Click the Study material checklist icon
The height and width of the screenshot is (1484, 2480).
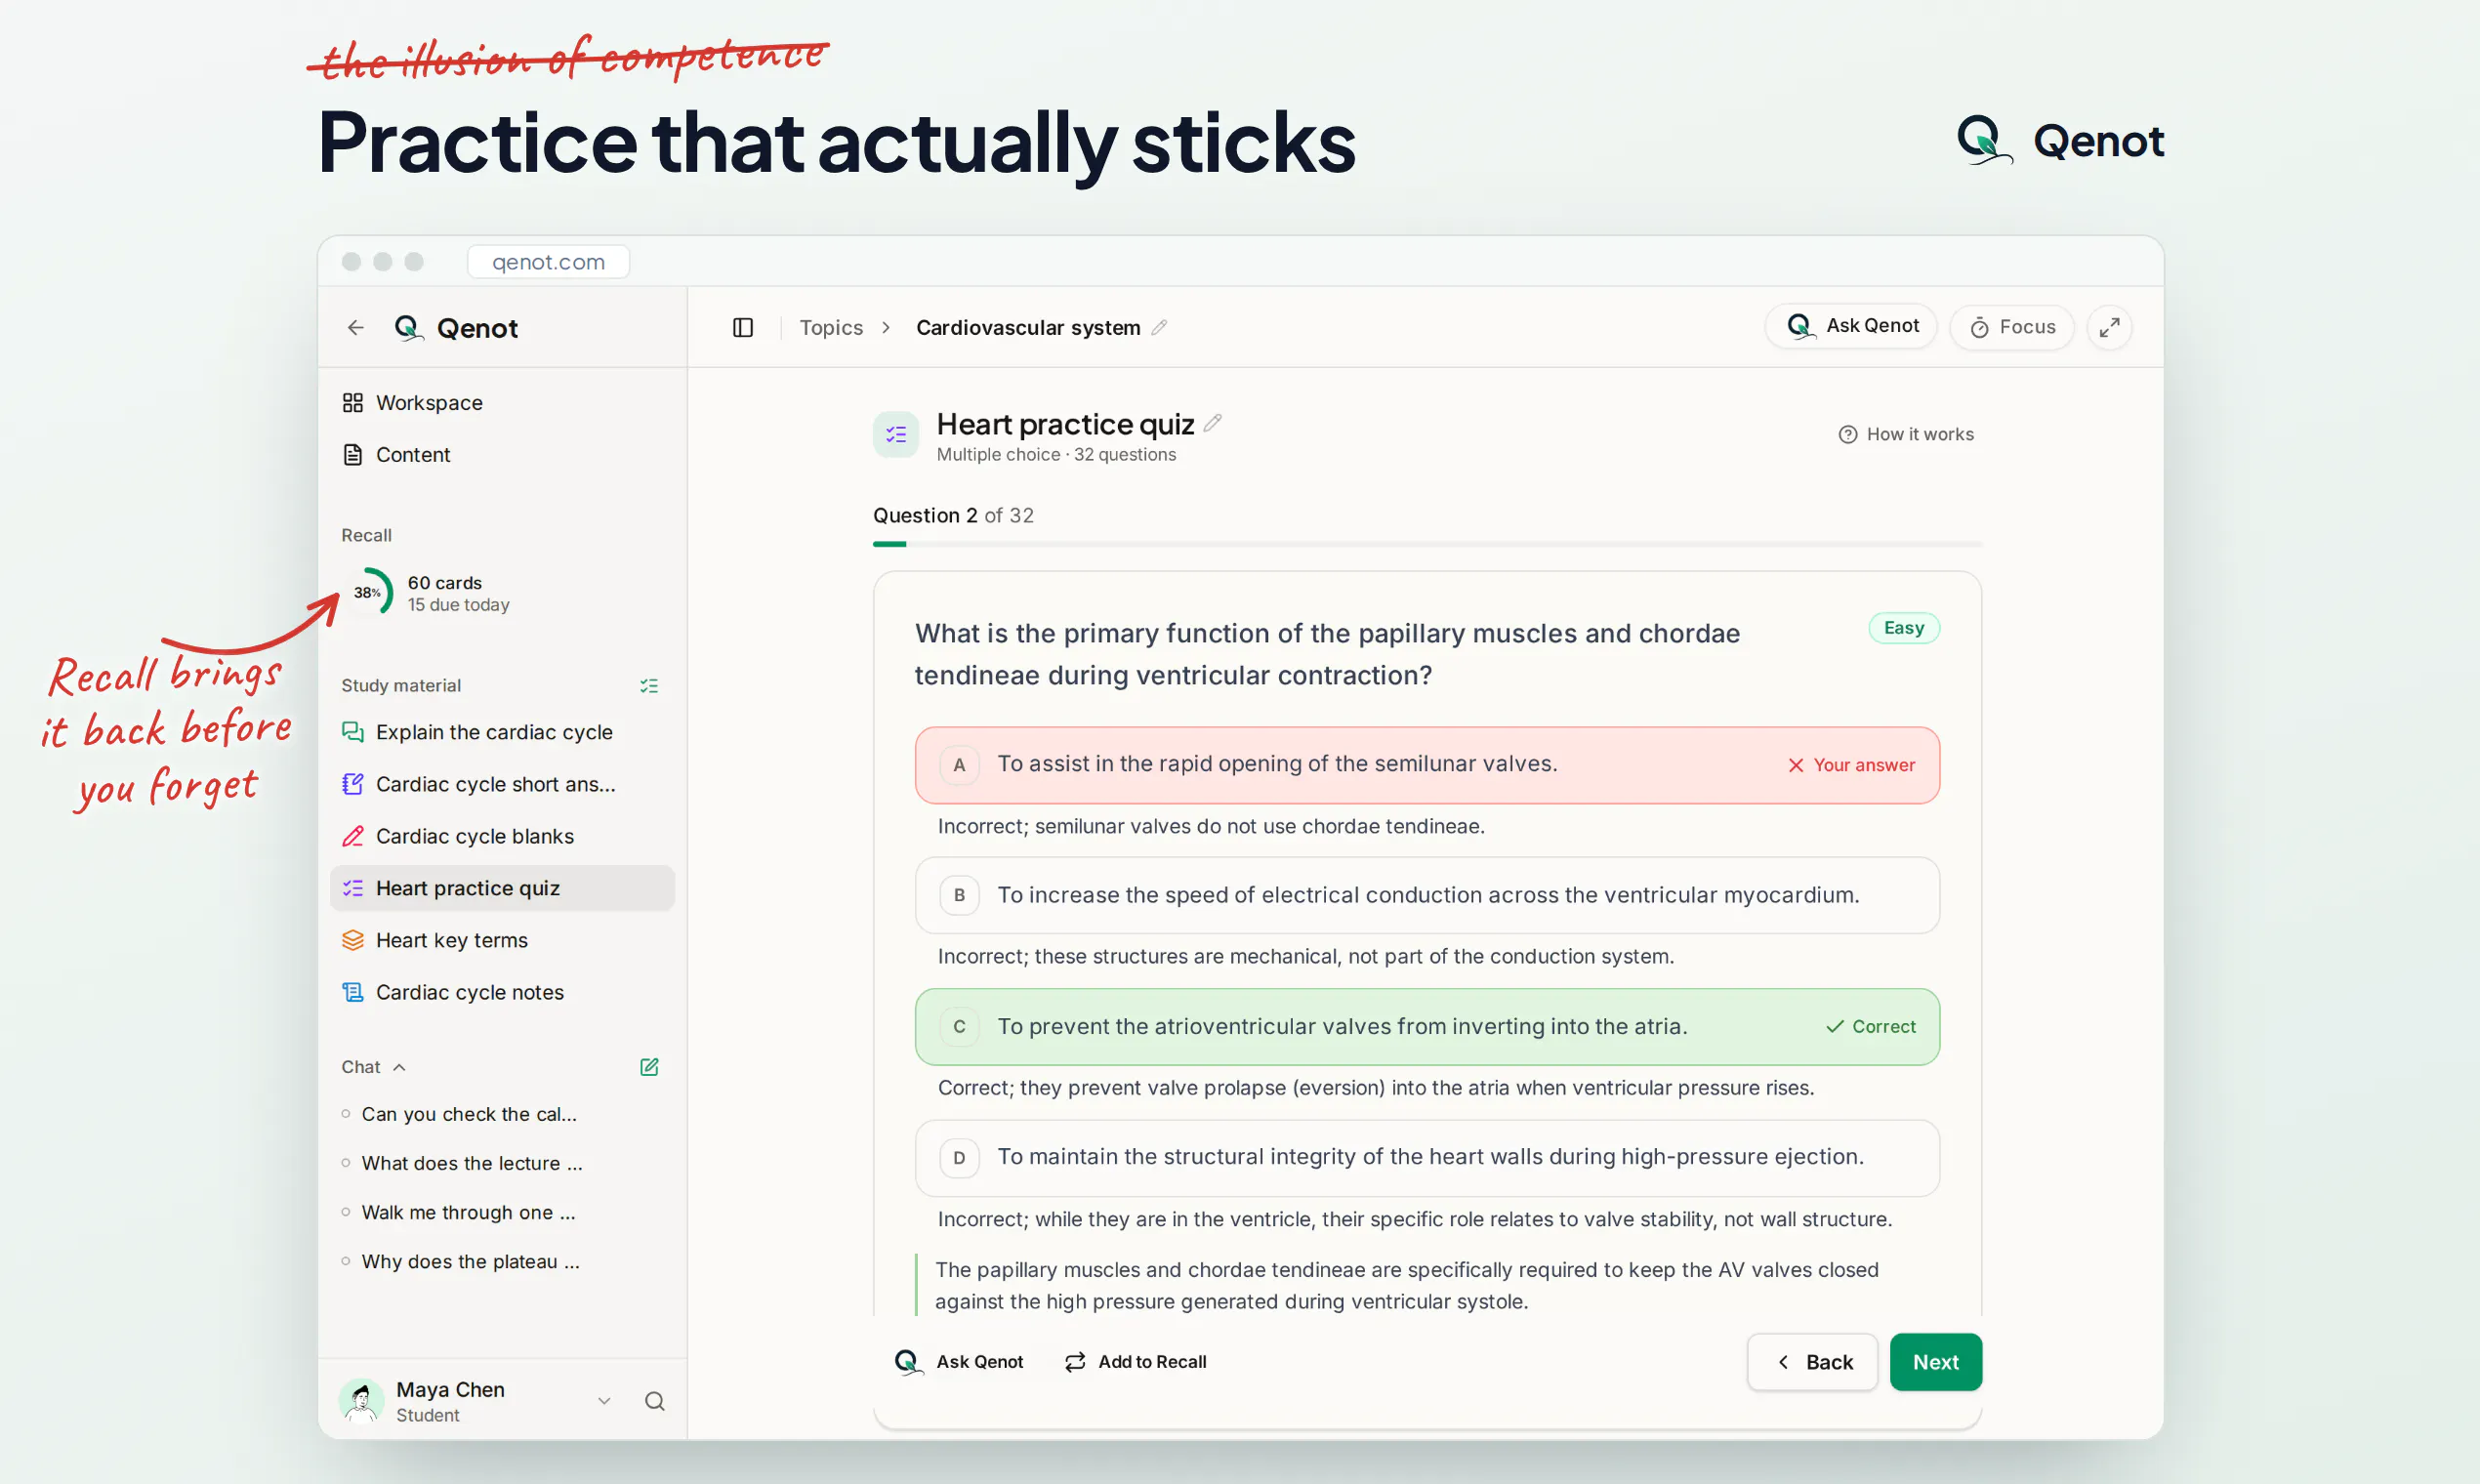(x=649, y=686)
